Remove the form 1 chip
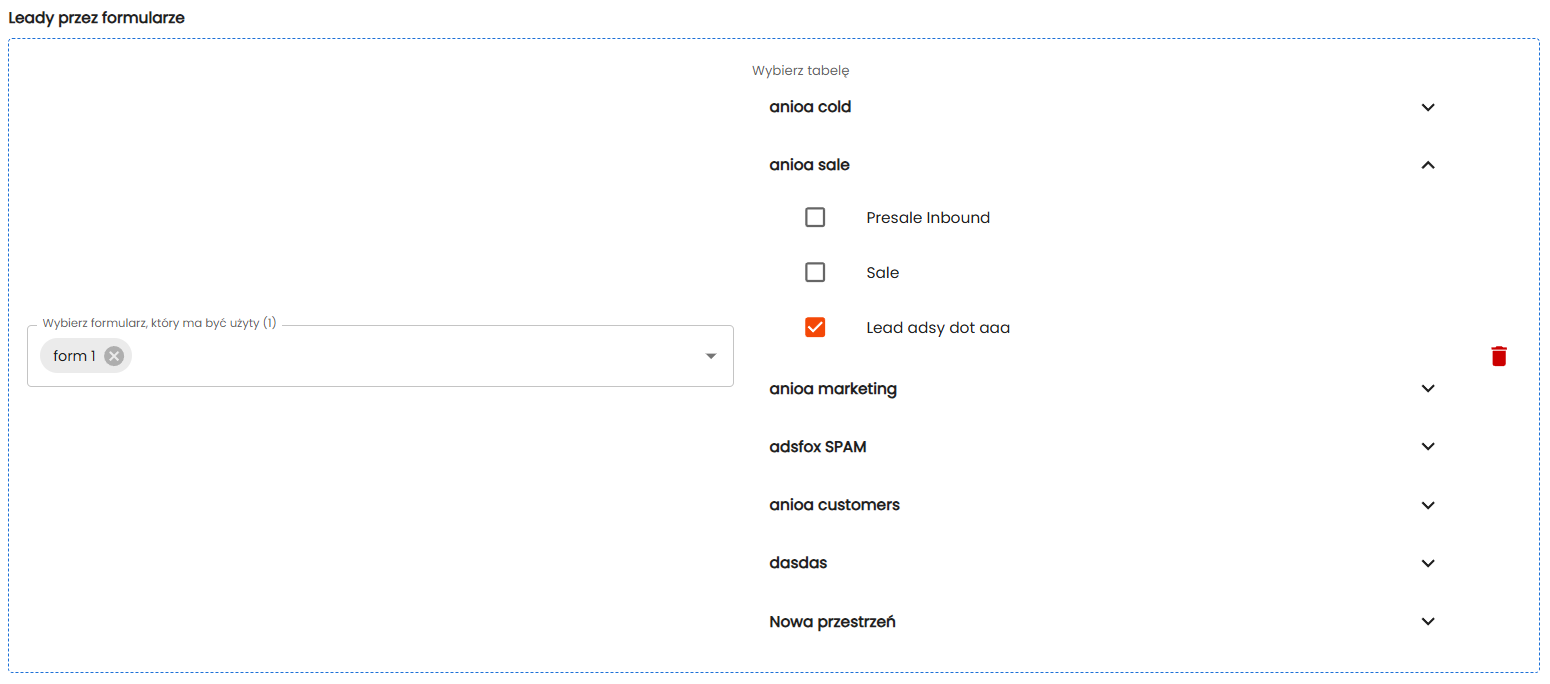Image resolution: width=1550 pixels, height=684 pixels. tap(114, 356)
